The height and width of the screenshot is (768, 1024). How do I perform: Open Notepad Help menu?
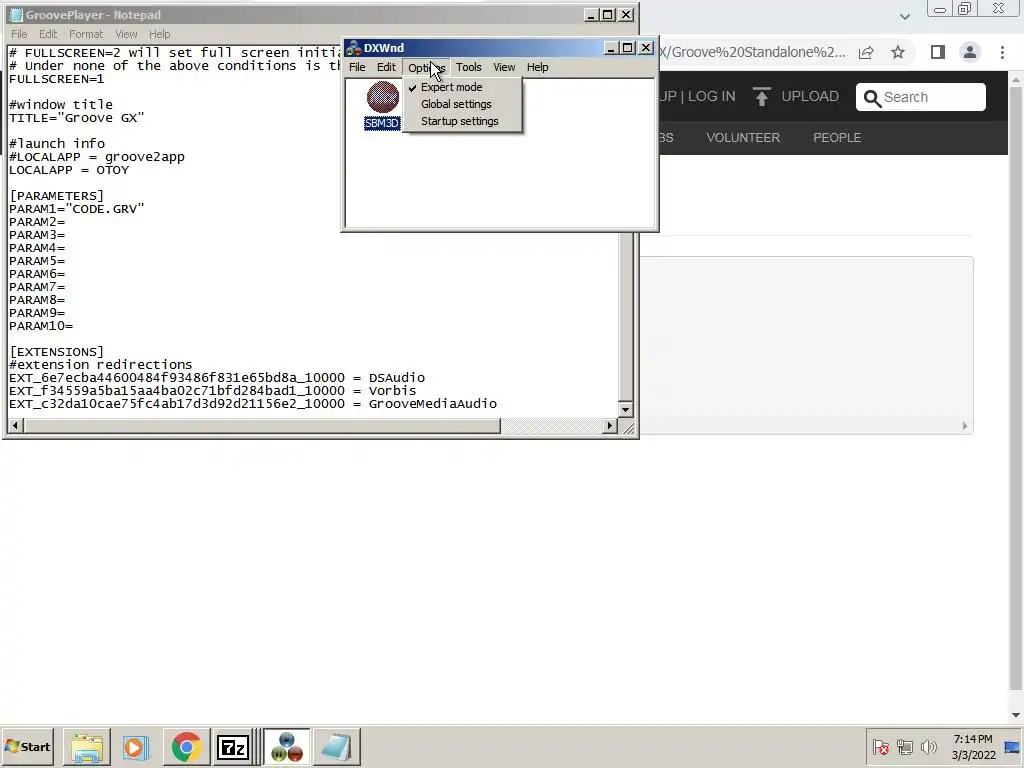click(x=159, y=34)
